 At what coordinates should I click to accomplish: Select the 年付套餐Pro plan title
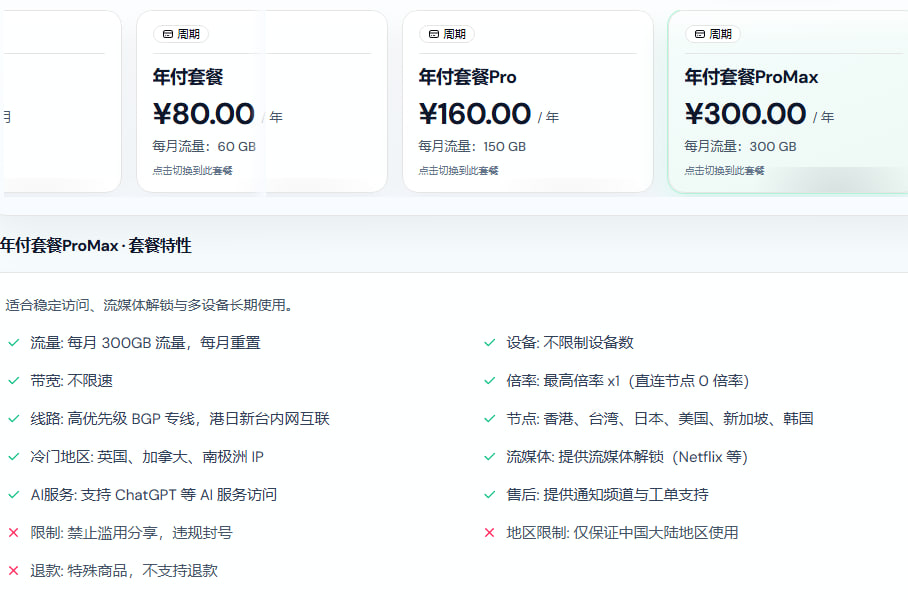tap(467, 77)
